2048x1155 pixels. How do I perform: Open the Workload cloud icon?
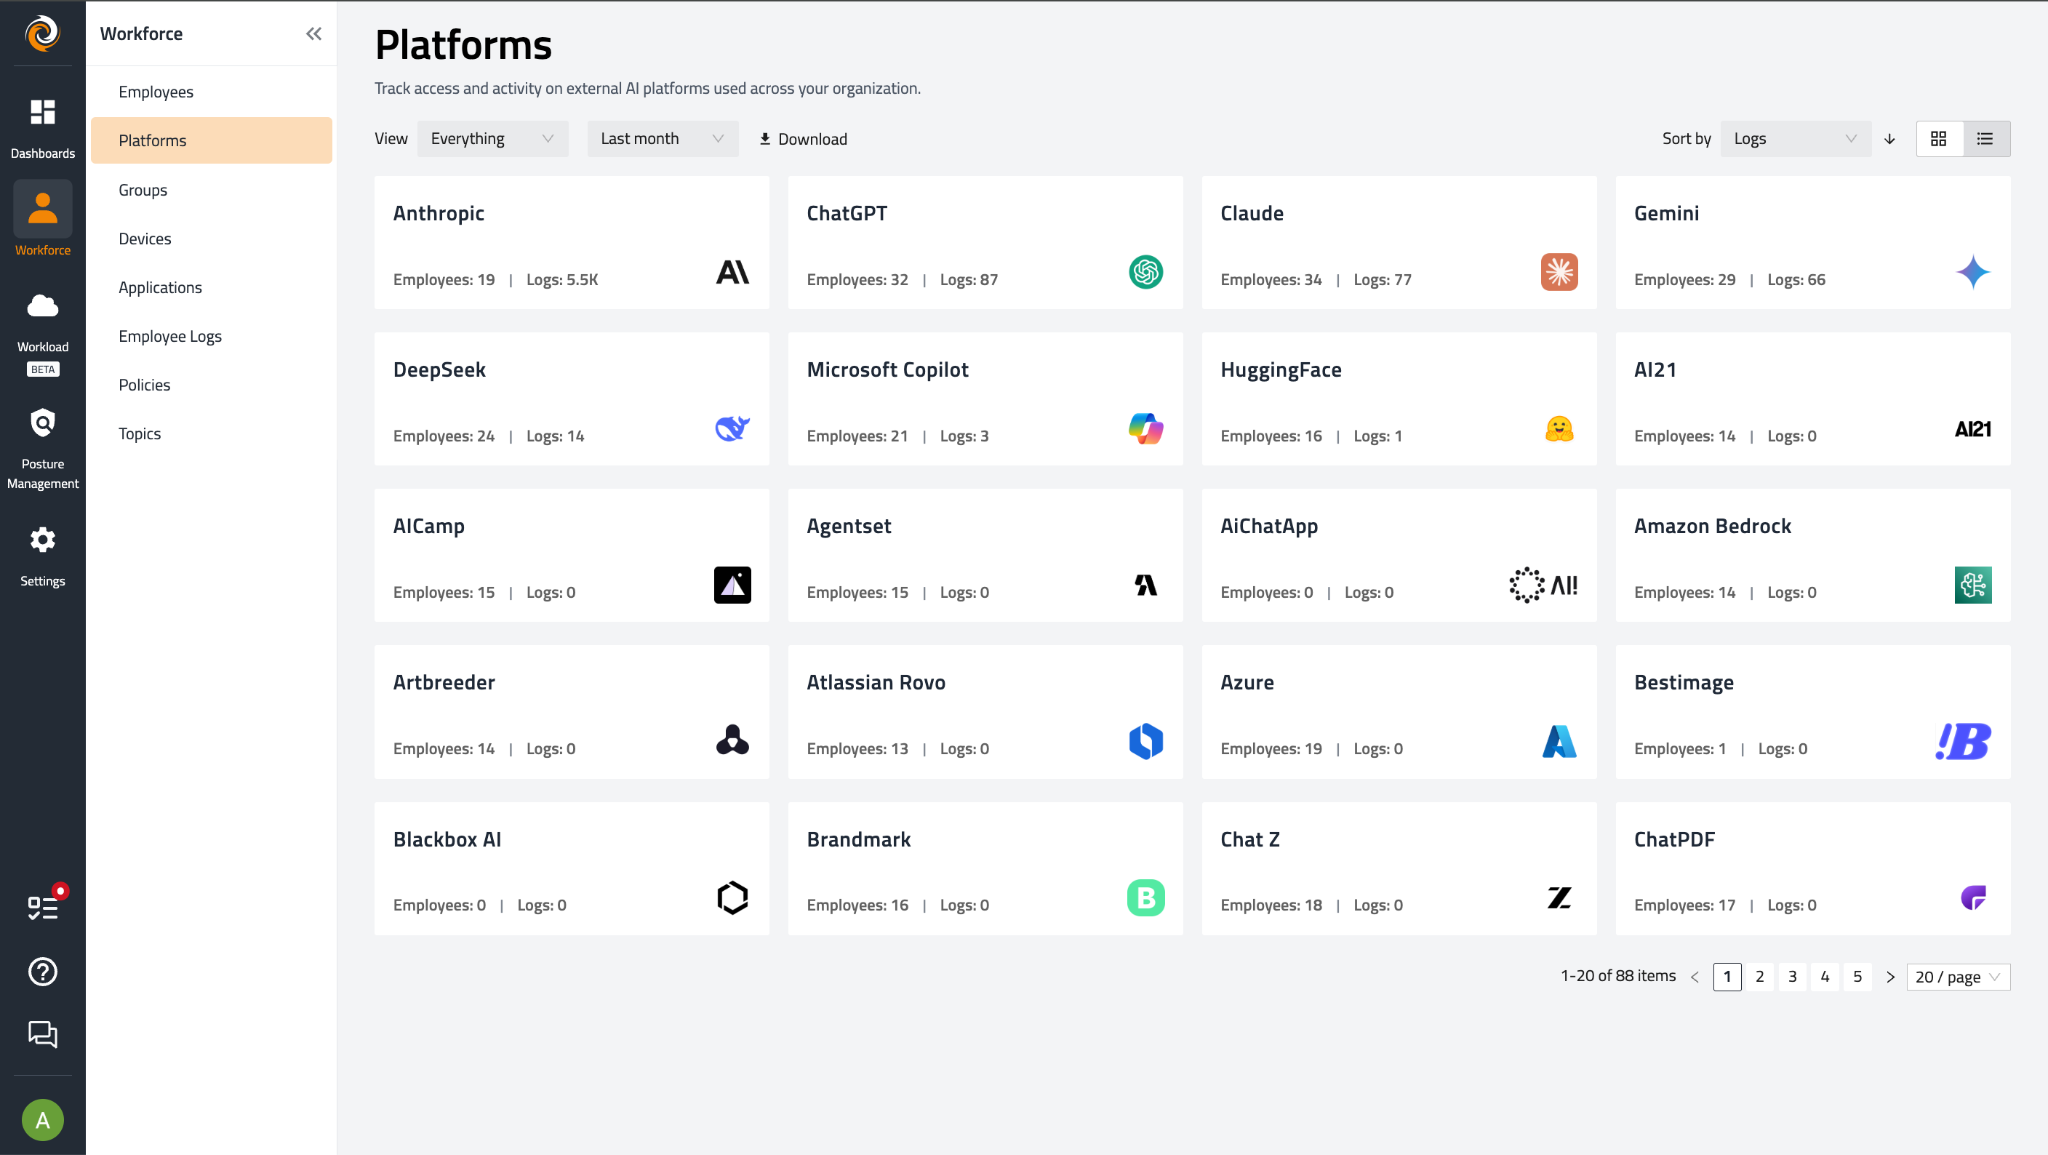[42, 306]
